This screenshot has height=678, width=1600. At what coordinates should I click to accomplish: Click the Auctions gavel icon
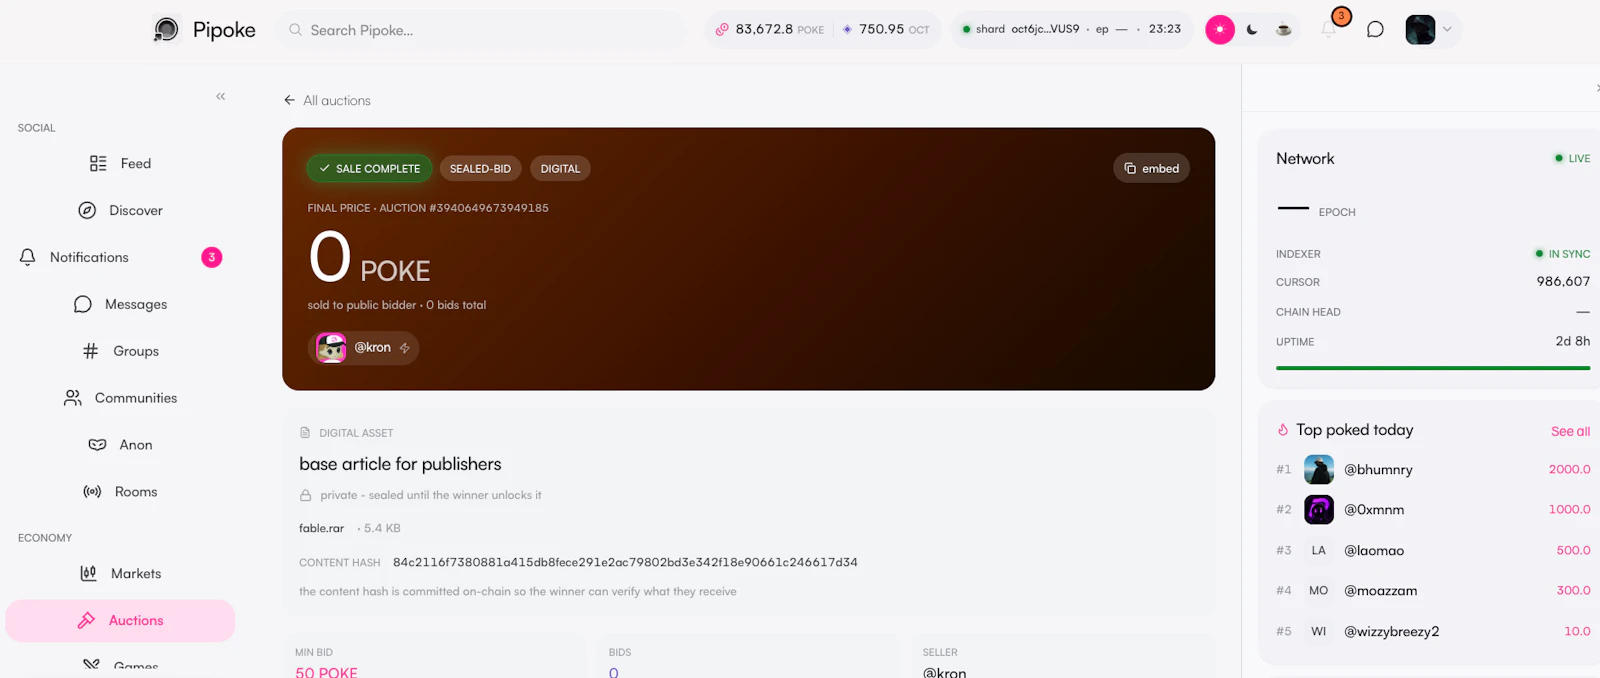click(87, 621)
